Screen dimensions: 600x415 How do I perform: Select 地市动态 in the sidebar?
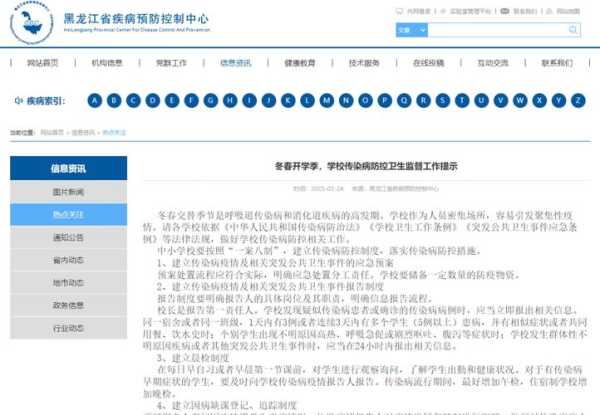tap(68, 283)
